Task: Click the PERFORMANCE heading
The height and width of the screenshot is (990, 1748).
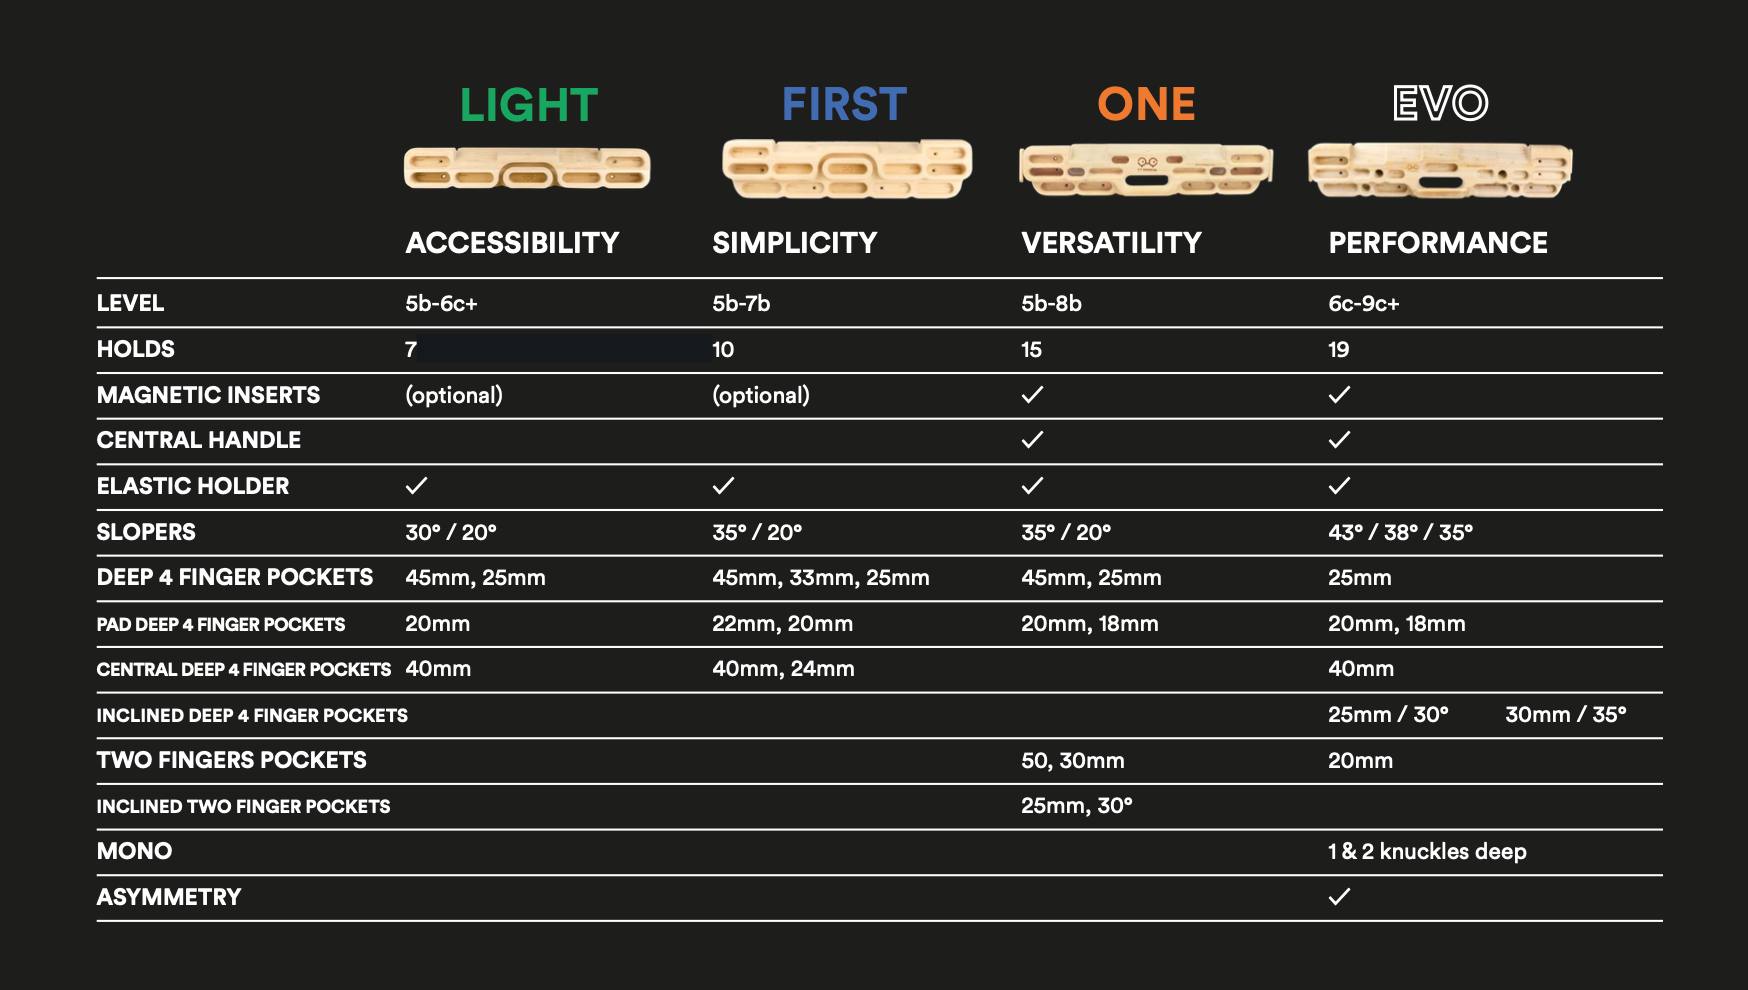Action: [1437, 243]
